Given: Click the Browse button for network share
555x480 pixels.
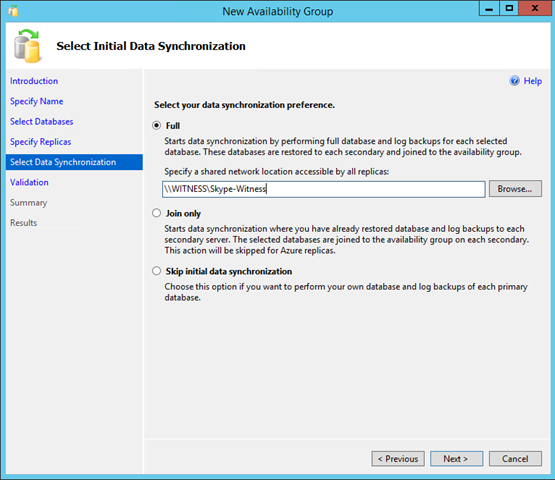Looking at the screenshot, I should [515, 189].
